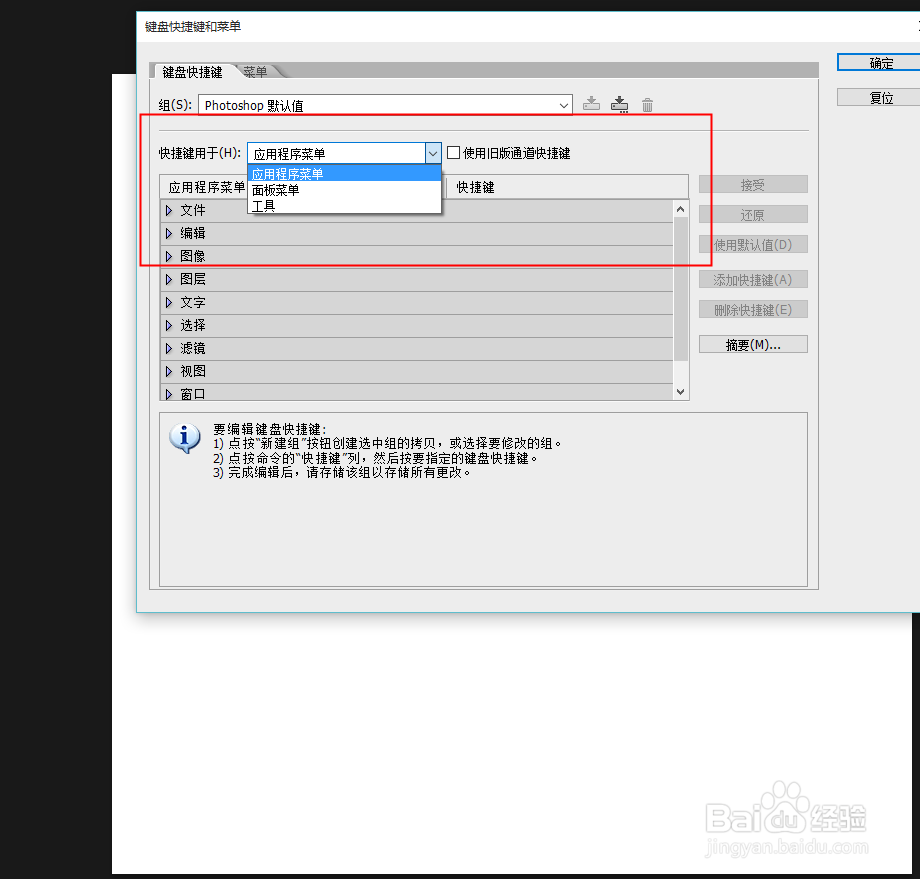Screen dimensions: 920x879
Task: Click 使用默认值(D) button
Action: [753, 244]
